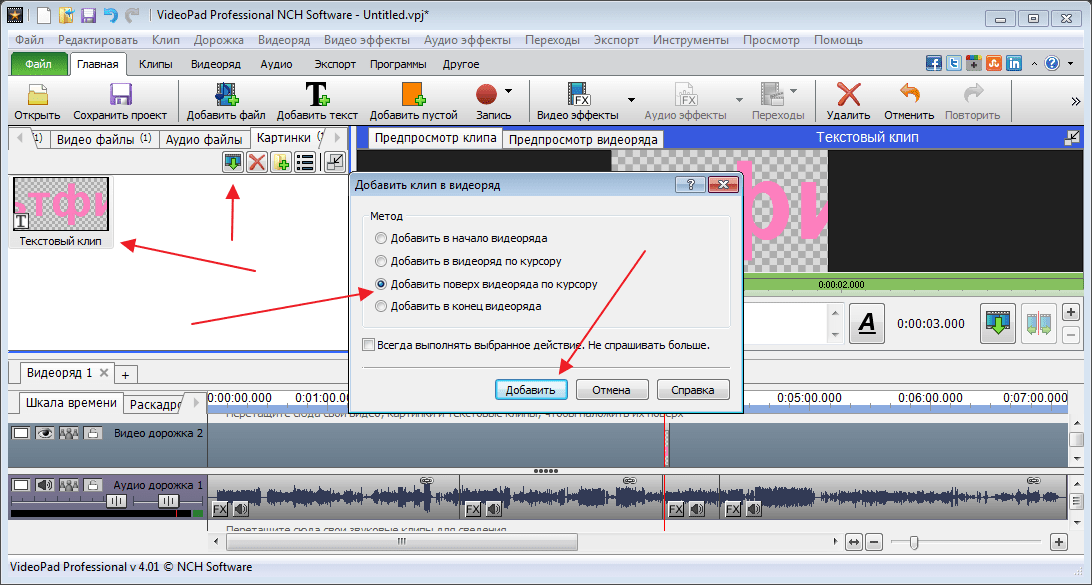
Task: Toggle eye visibility on Видео дорожка 2
Action: pos(45,433)
